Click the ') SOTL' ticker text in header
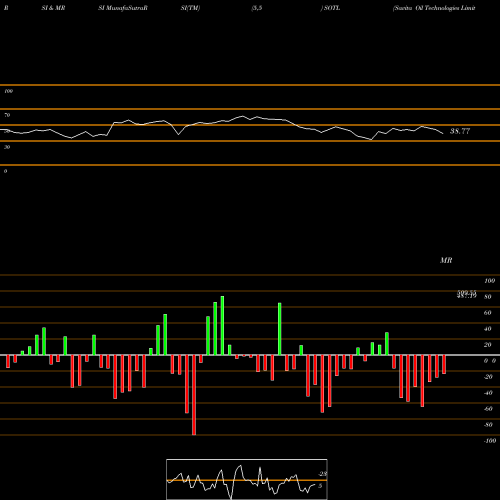Viewport: 500px width, 500px height. (330, 8)
